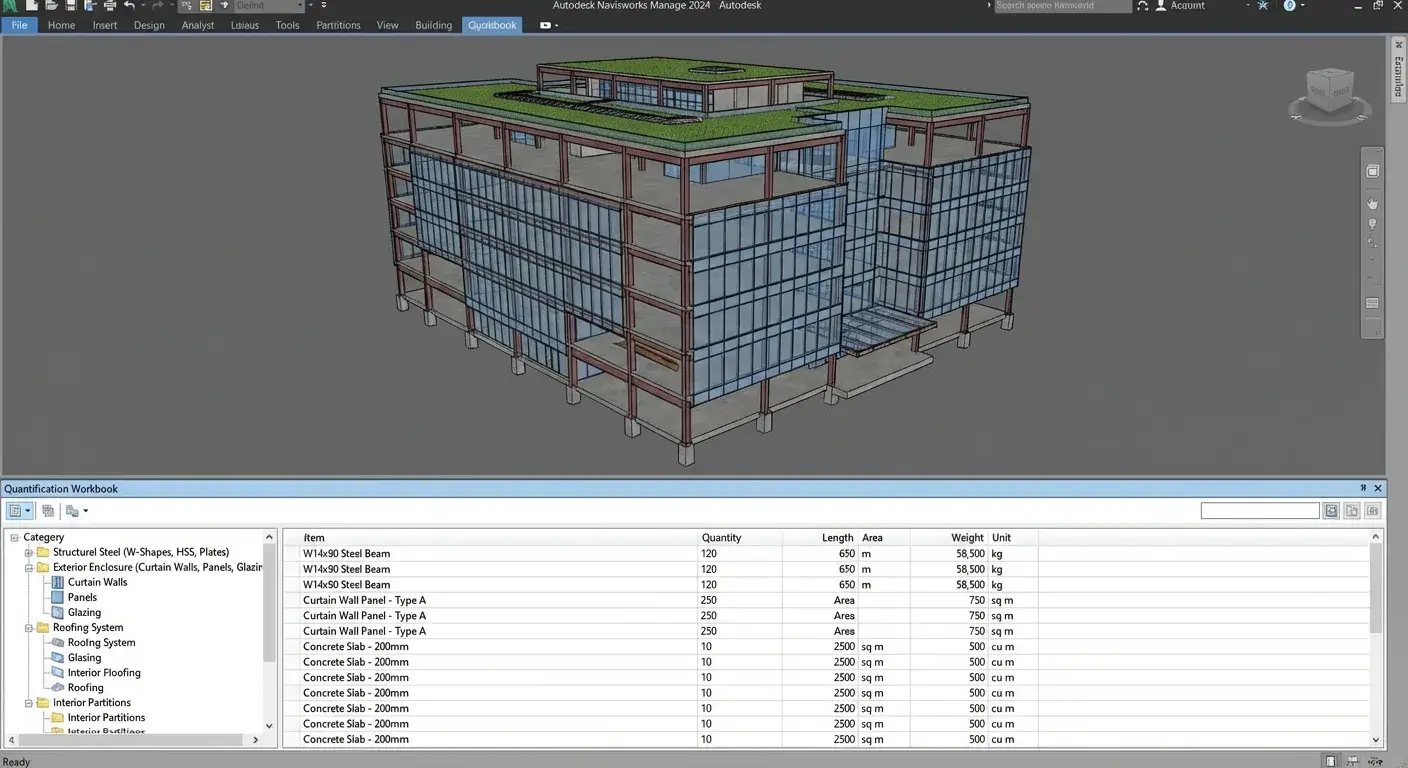The height and width of the screenshot is (768, 1408).
Task: Collapse the Roofing System folder node
Action: pyautogui.click(x=29, y=628)
